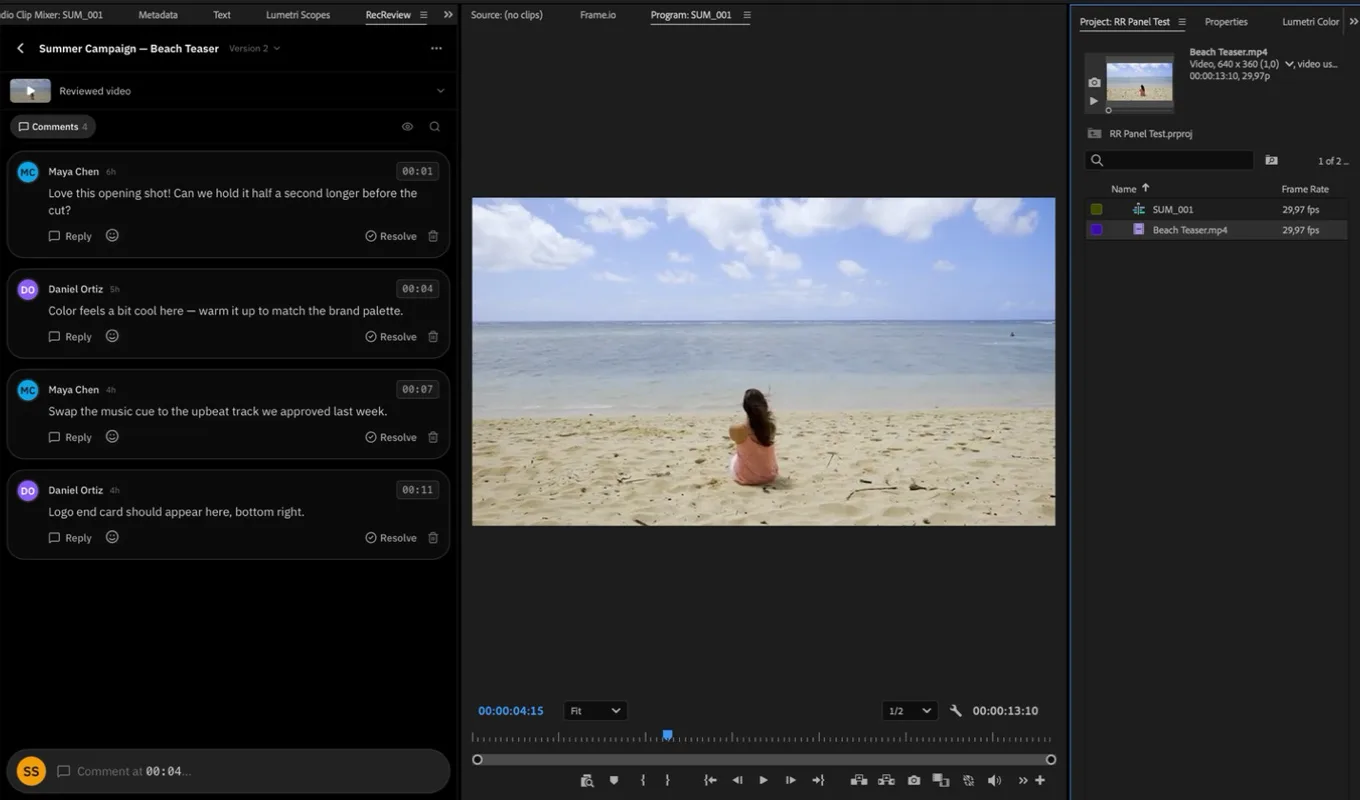Viewport: 1360px width, 800px height.
Task: Toggle comment visibility eye icon
Action: (x=407, y=127)
